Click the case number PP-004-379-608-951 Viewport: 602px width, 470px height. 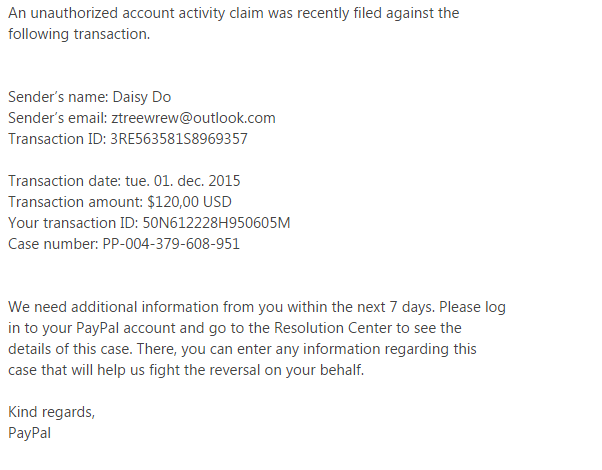(171, 244)
